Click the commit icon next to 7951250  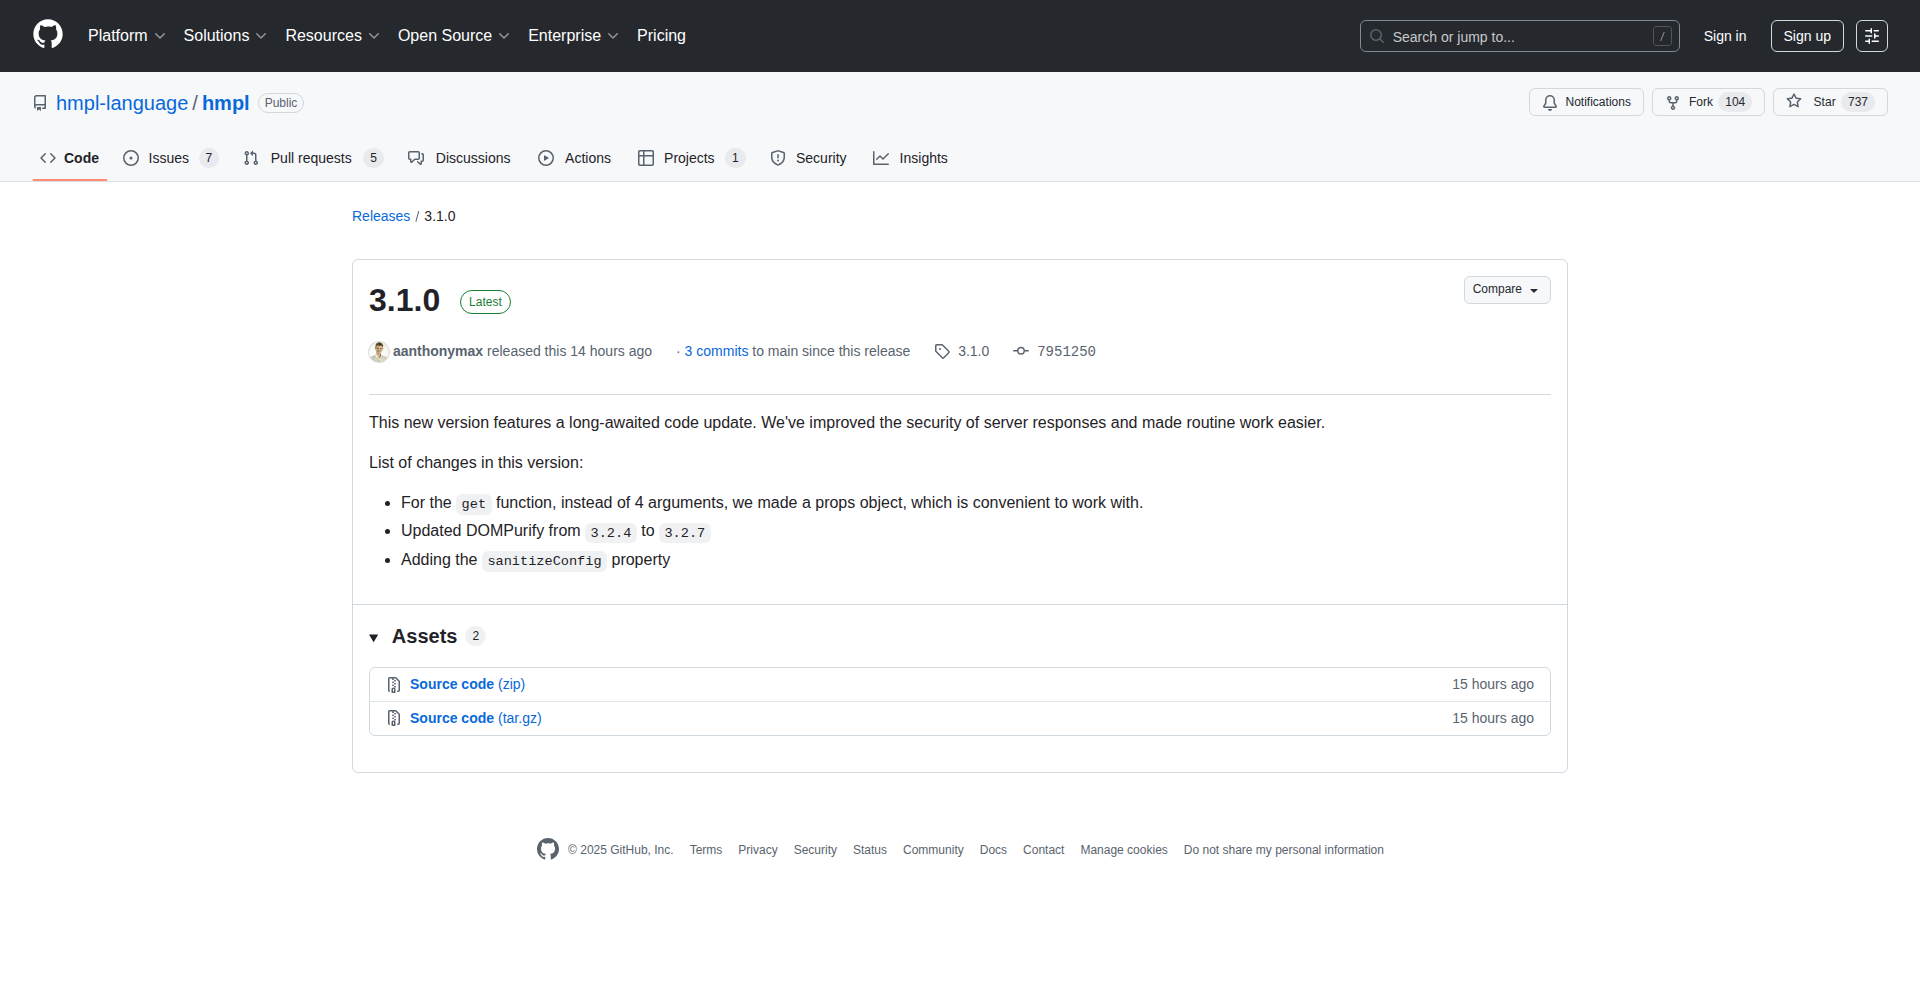(x=1021, y=351)
